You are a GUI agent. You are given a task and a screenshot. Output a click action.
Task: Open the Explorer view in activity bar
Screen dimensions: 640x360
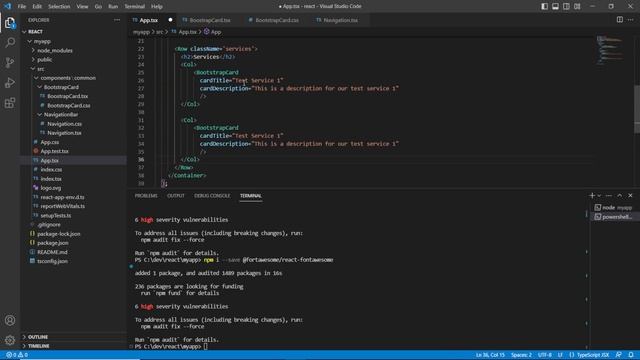(10, 23)
